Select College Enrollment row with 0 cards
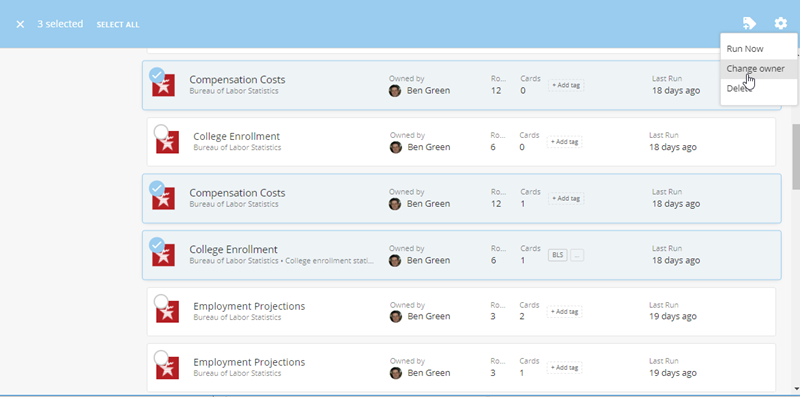This screenshot has width=800, height=397. 161,132
